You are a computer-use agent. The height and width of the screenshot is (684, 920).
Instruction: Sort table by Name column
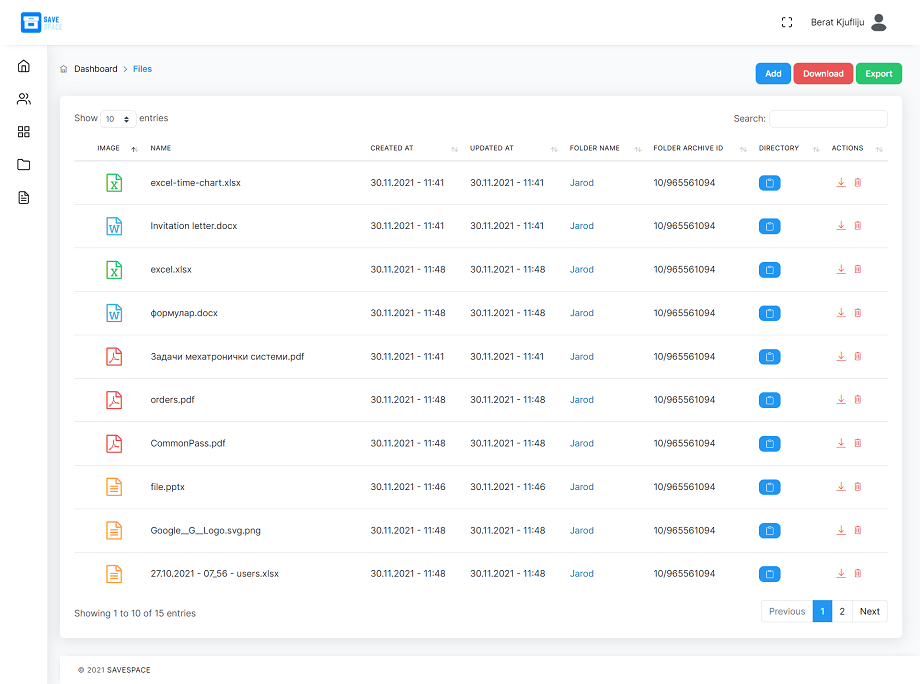click(161, 148)
